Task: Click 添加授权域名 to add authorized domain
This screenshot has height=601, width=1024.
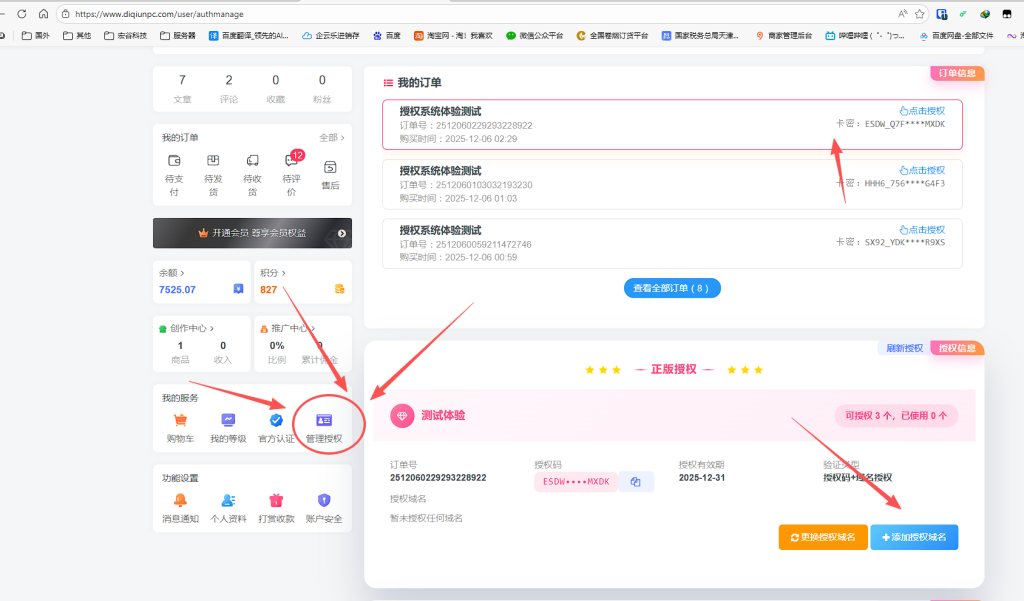Action: 914,537
